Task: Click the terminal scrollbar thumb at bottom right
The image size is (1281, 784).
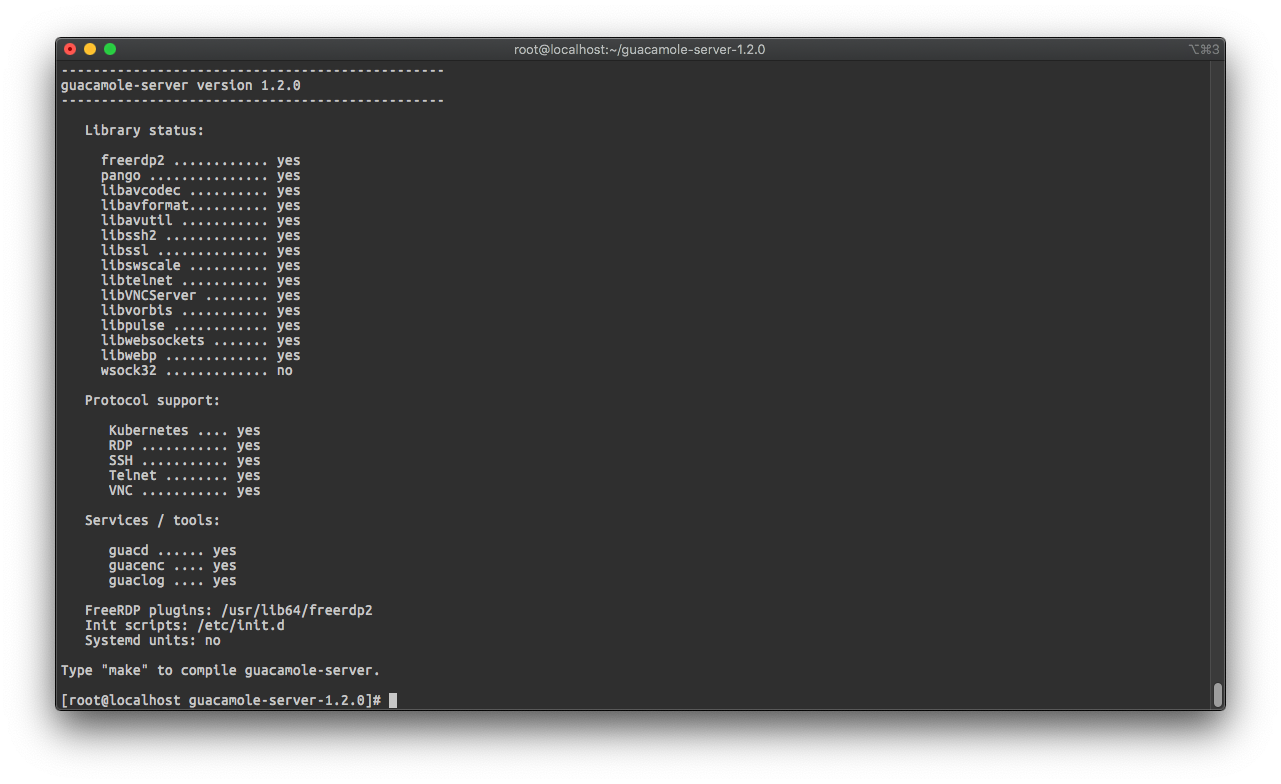Action: coord(1217,695)
